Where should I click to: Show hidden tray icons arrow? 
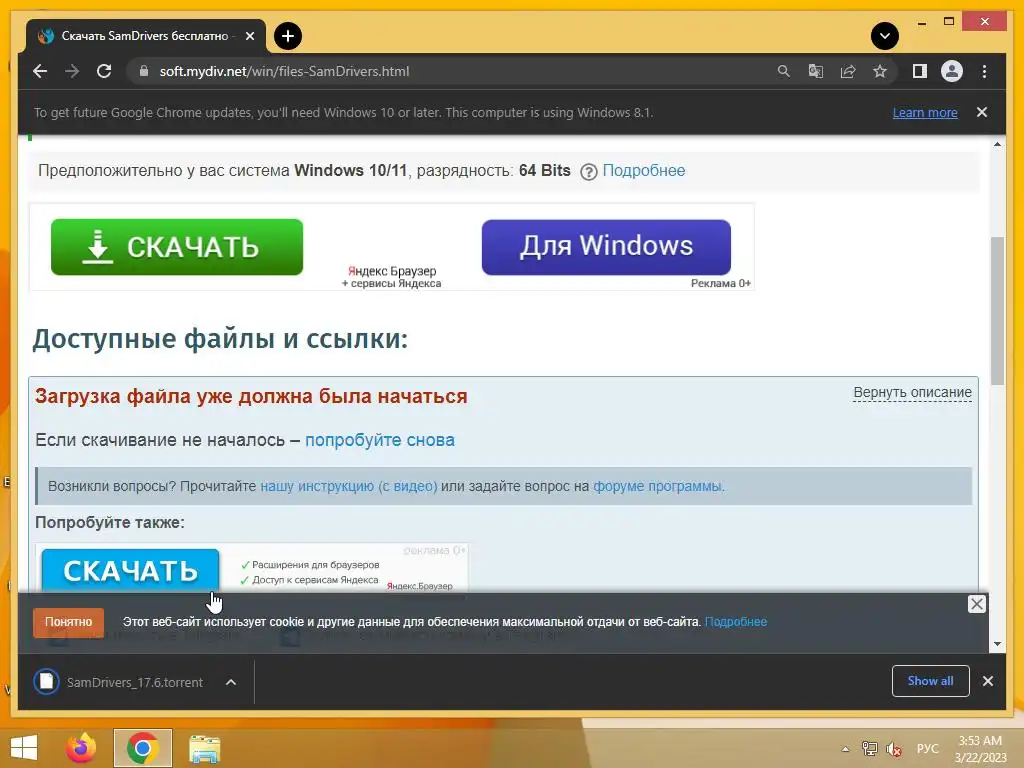point(846,749)
